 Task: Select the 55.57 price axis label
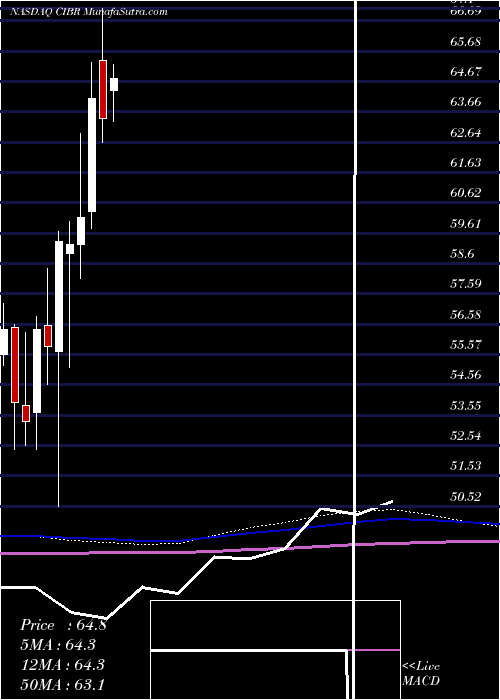click(x=466, y=345)
